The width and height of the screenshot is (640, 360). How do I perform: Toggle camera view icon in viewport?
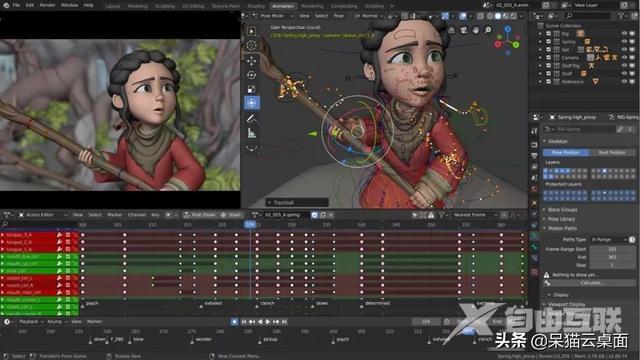pyautogui.click(x=463, y=30)
